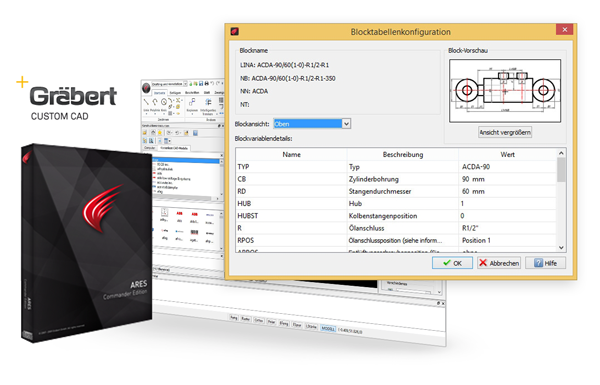Click the Zylinderbohrung description cell
Viewport: 600px width, 385px height.
[403, 179]
